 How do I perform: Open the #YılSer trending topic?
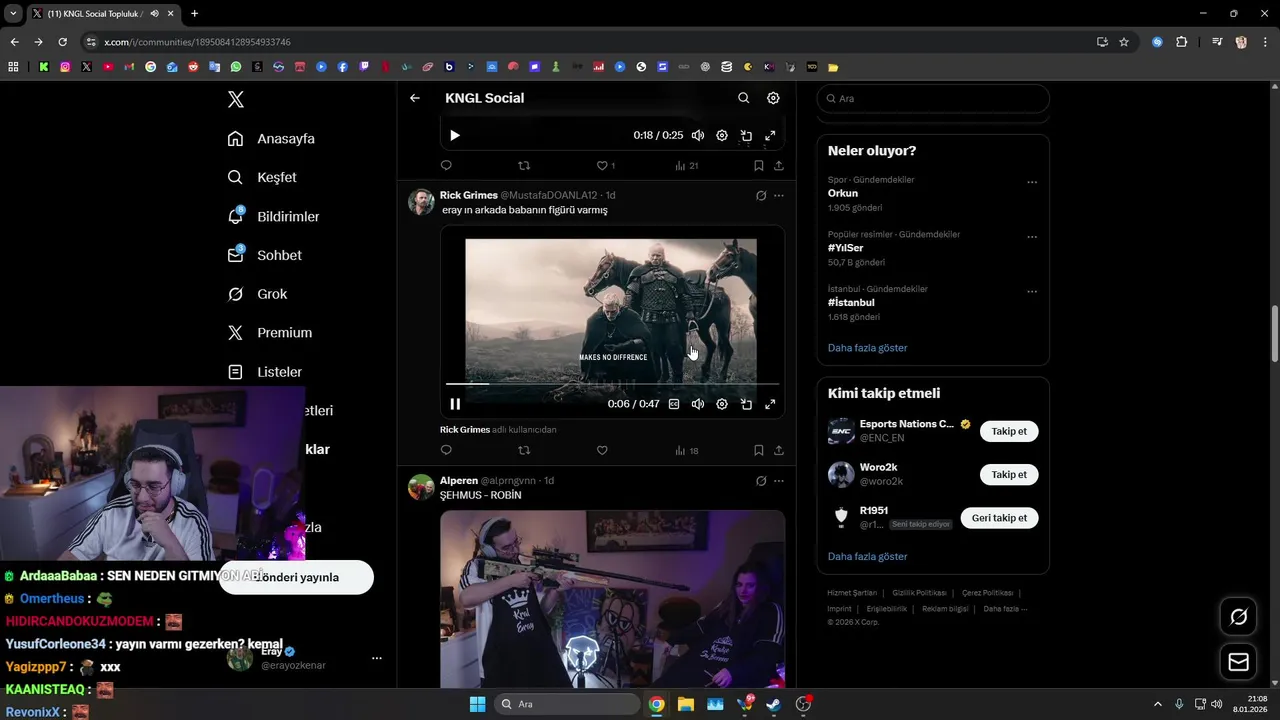click(845, 248)
